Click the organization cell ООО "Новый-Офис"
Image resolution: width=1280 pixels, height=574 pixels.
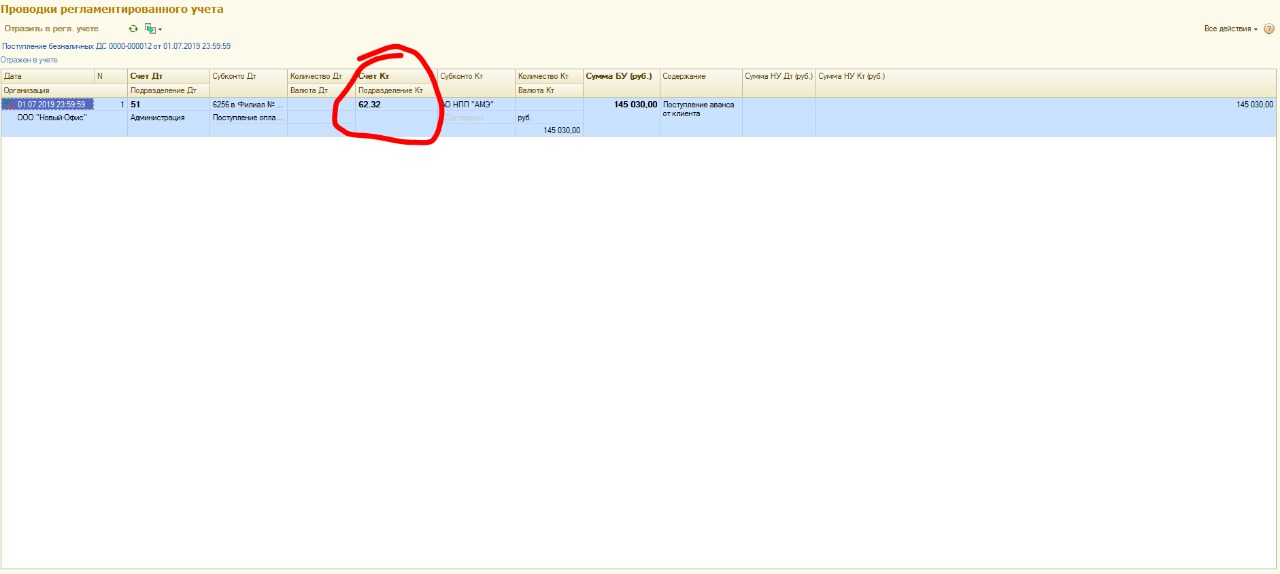pyautogui.click(x=52, y=117)
